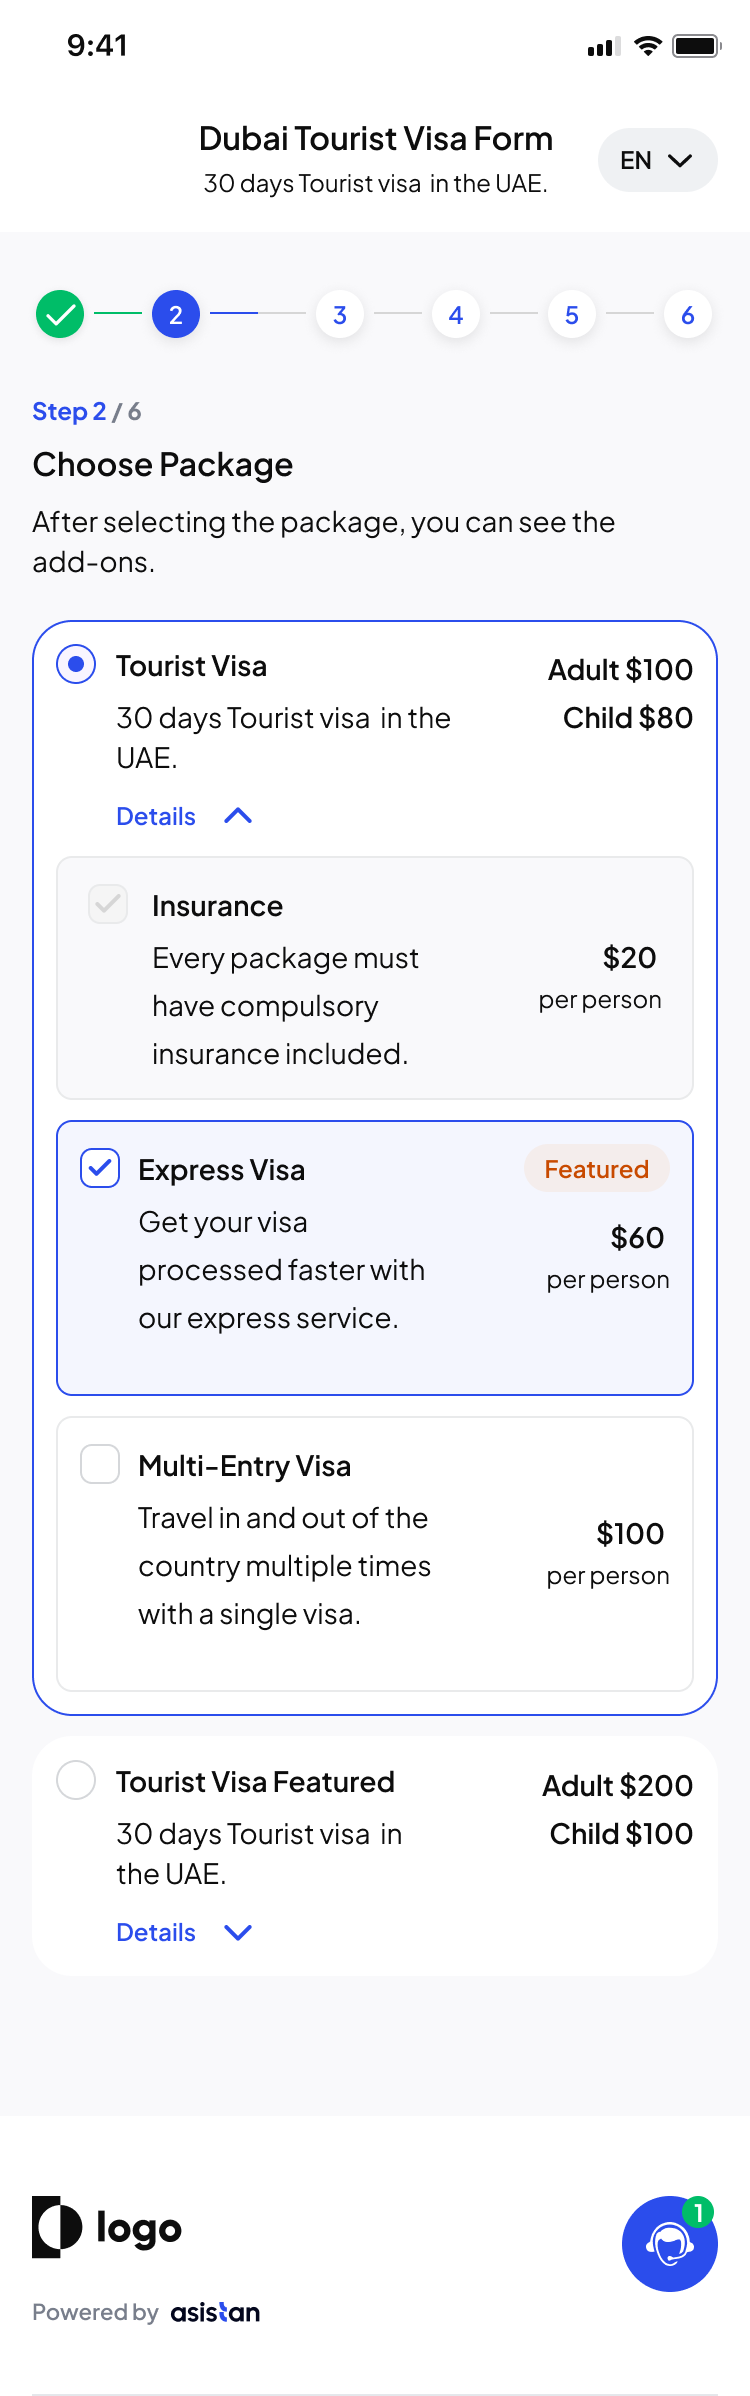Click the disabled Insurance checkbox
750x2396 pixels.
coord(108,904)
